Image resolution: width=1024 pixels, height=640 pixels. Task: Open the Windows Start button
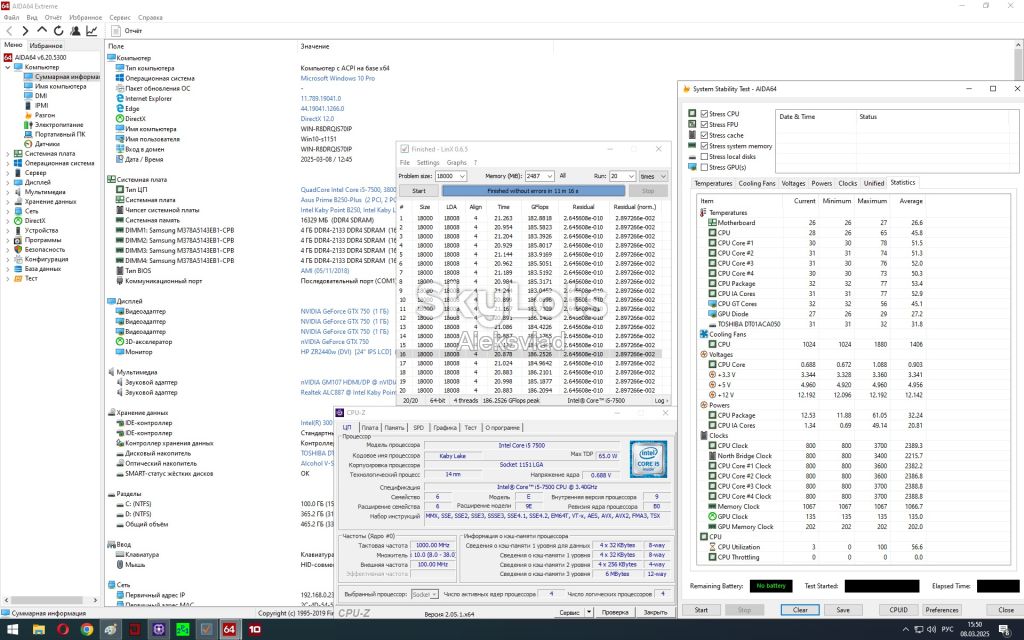[14, 630]
